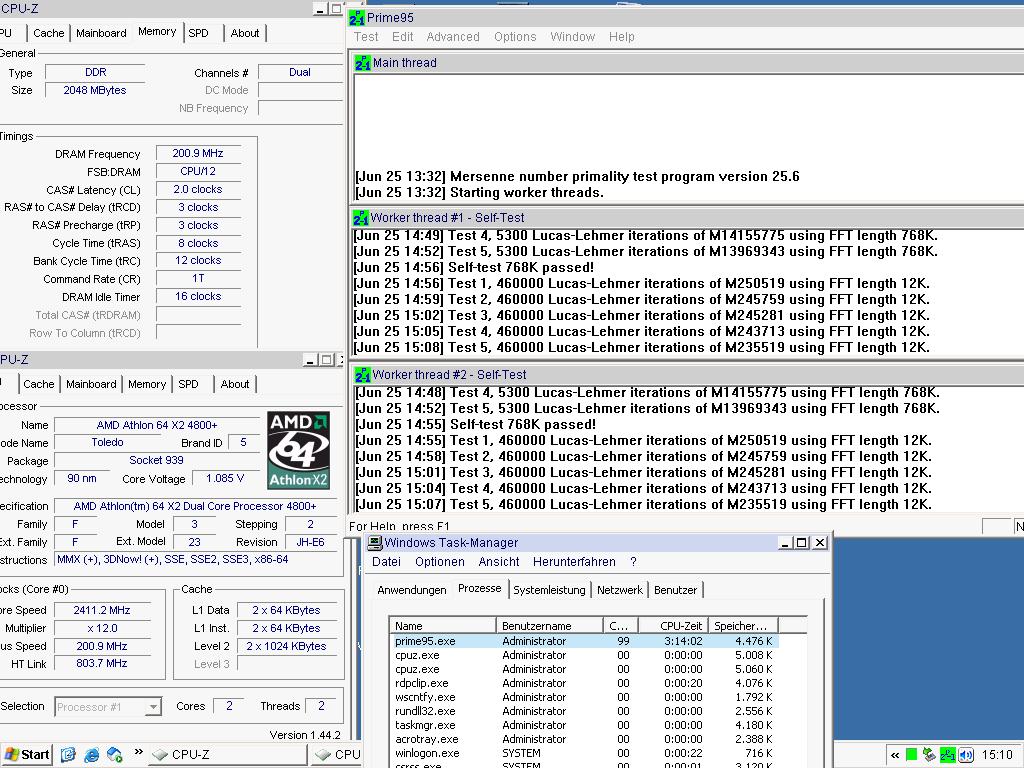Screen dimensions: 1024x768
Task: Open the Herunterfahren menu in Task-Manager
Action: pyautogui.click(x=574, y=562)
